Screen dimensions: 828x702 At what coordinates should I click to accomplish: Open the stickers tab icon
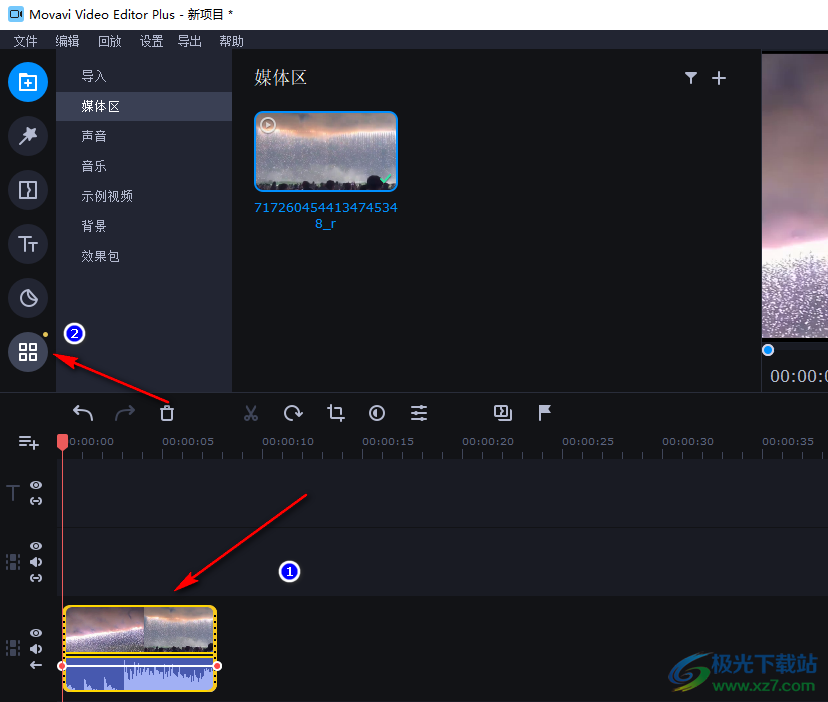click(x=28, y=298)
